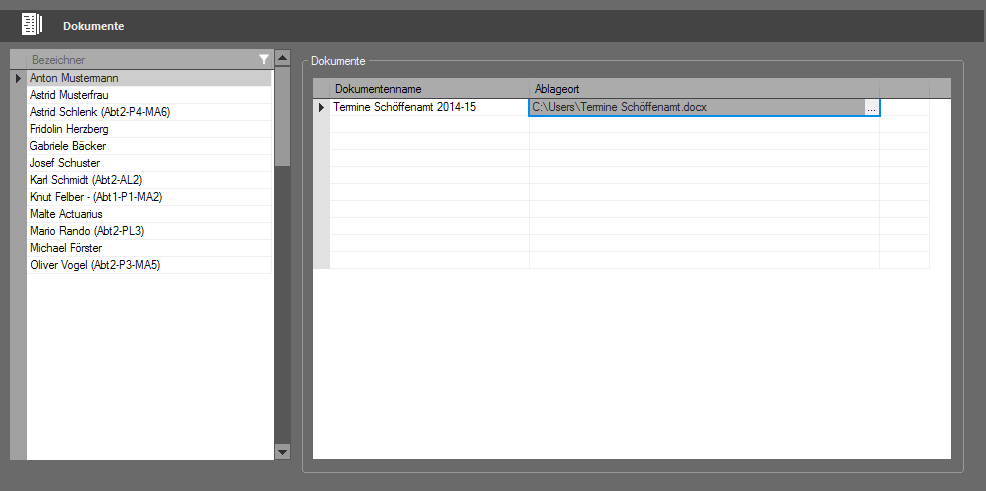Click the Ablageort column header
Viewport: 986px width, 491px height.
click(x=704, y=89)
